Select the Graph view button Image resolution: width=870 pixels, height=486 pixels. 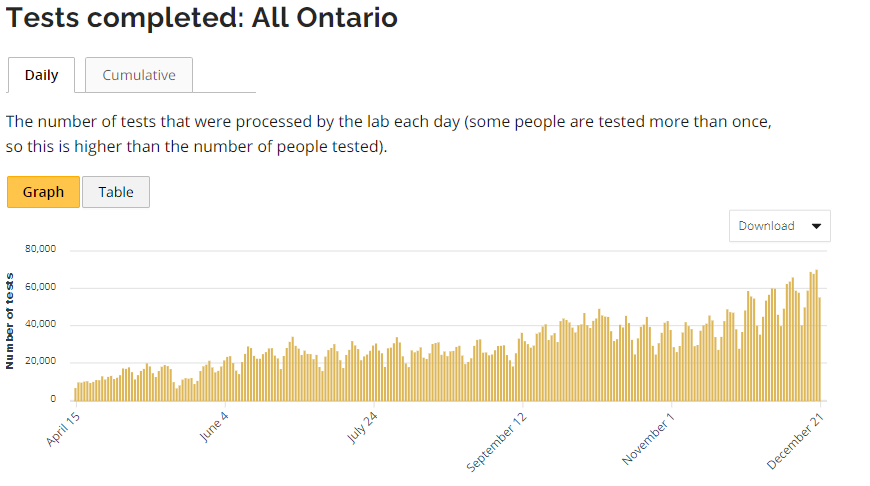point(43,192)
